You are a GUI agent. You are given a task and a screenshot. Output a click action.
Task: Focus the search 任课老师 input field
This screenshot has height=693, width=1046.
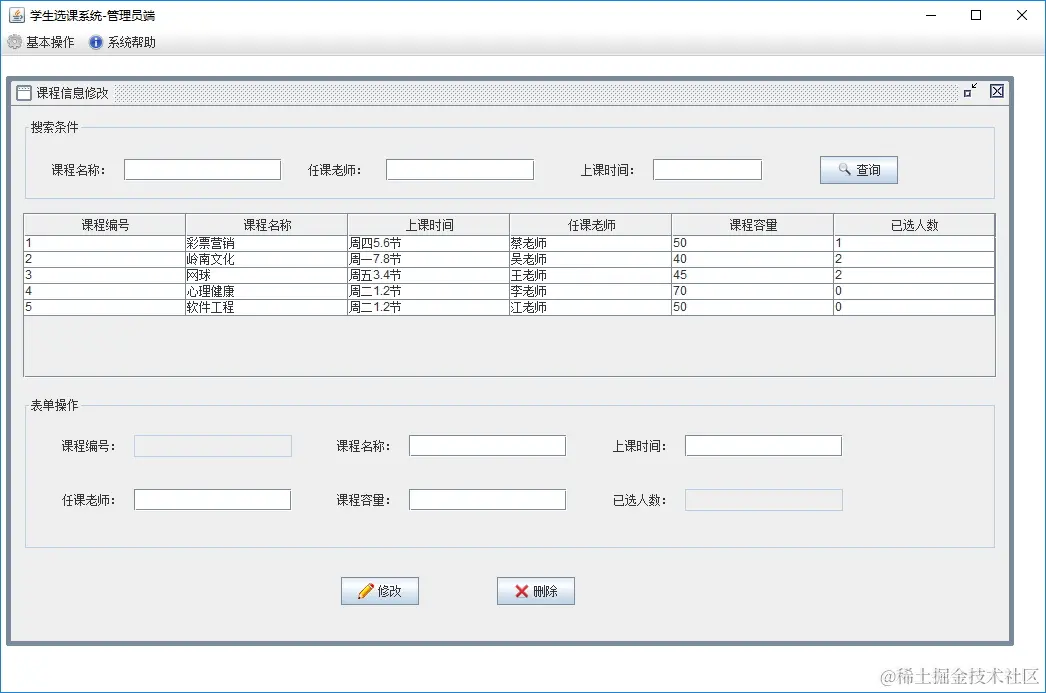coord(460,169)
